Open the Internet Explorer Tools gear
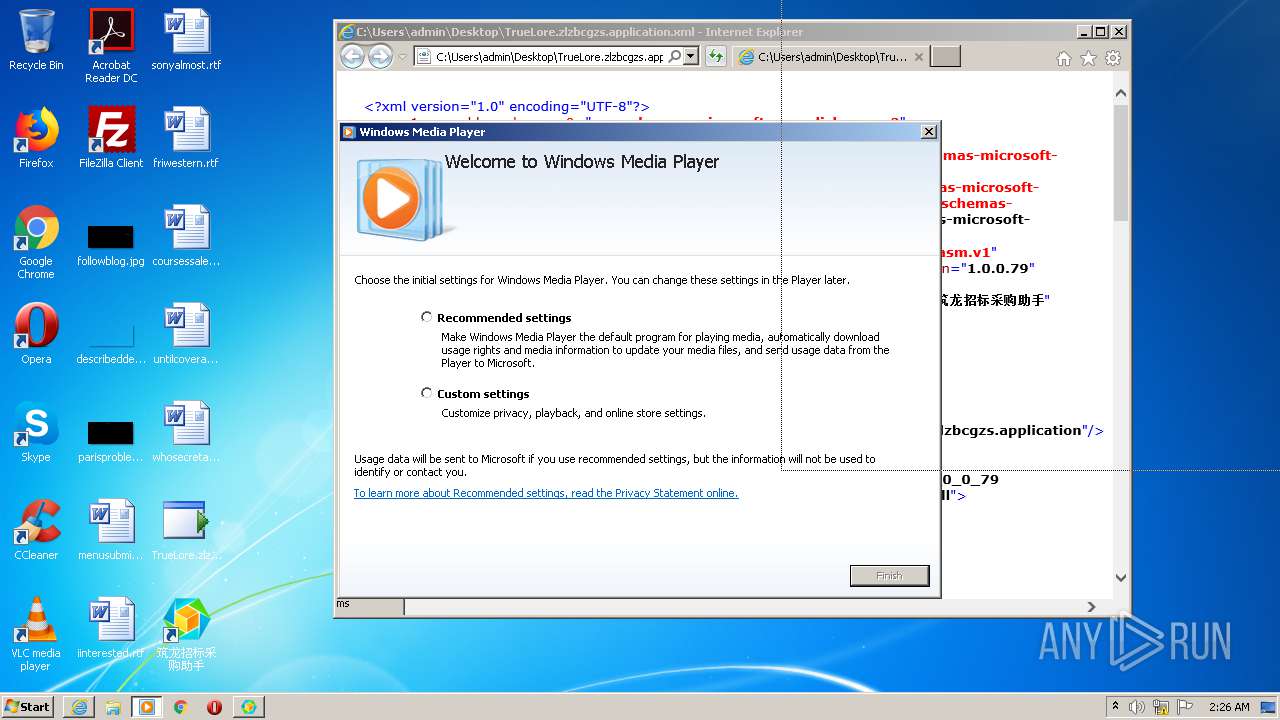Image resolution: width=1280 pixels, height=720 pixels. click(x=1112, y=59)
